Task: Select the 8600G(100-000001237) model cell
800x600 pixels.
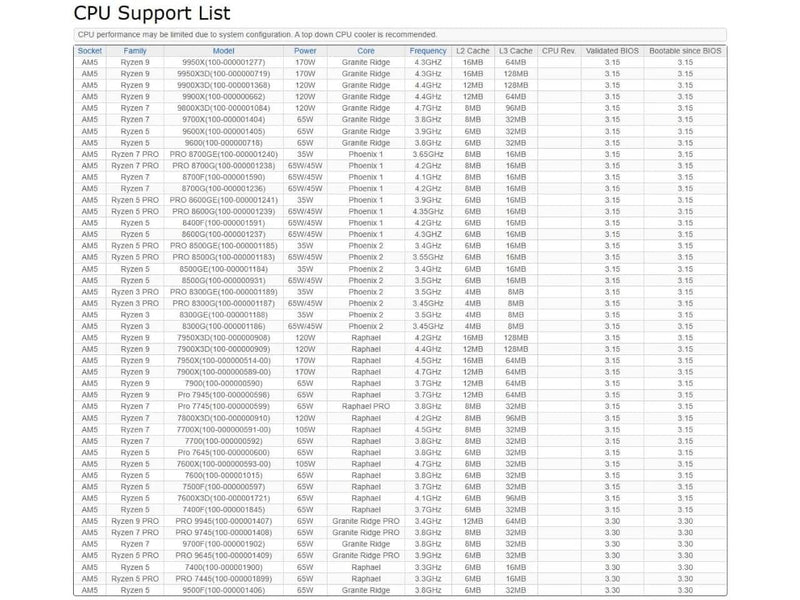Action: click(x=223, y=234)
